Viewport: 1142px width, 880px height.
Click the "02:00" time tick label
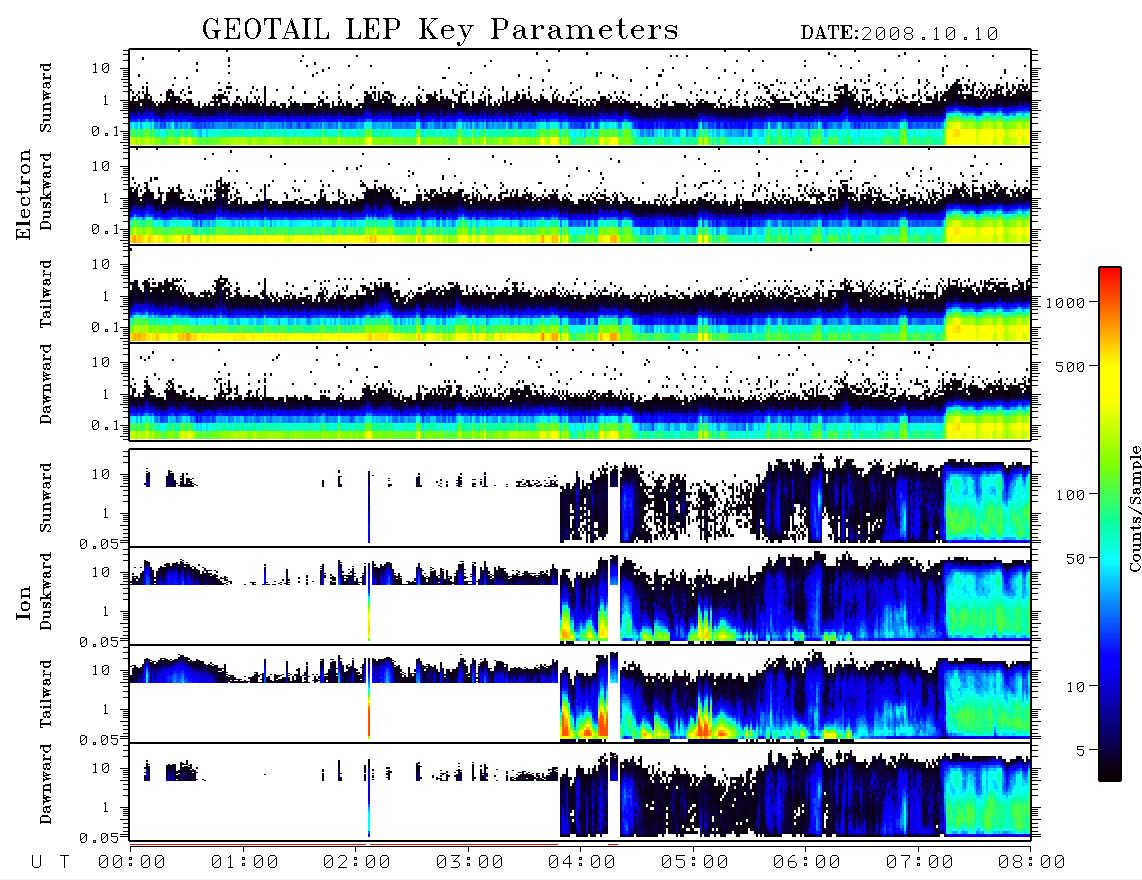point(357,863)
